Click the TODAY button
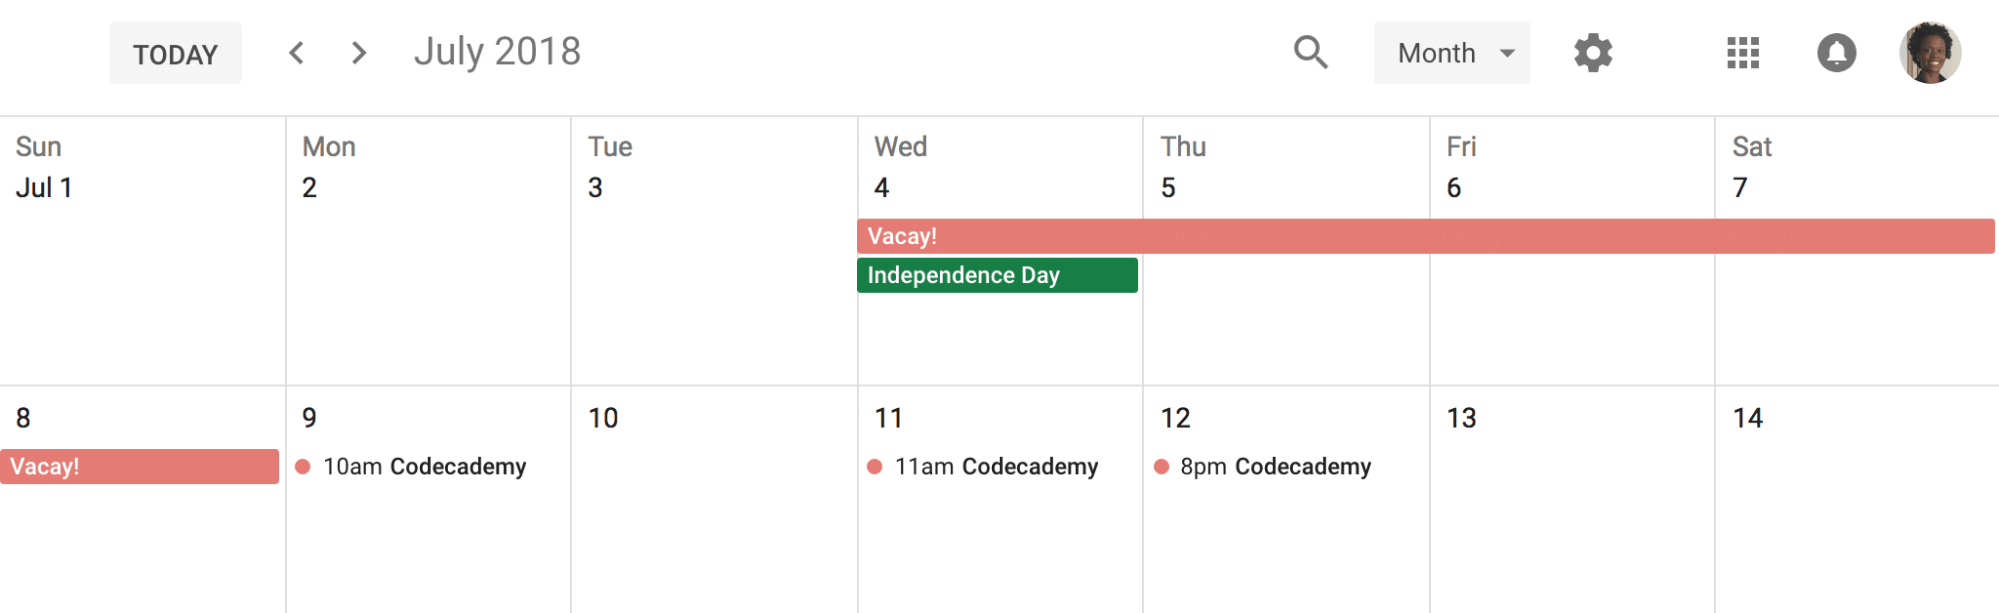Image resolution: width=1999 pixels, height=613 pixels. 175,53
